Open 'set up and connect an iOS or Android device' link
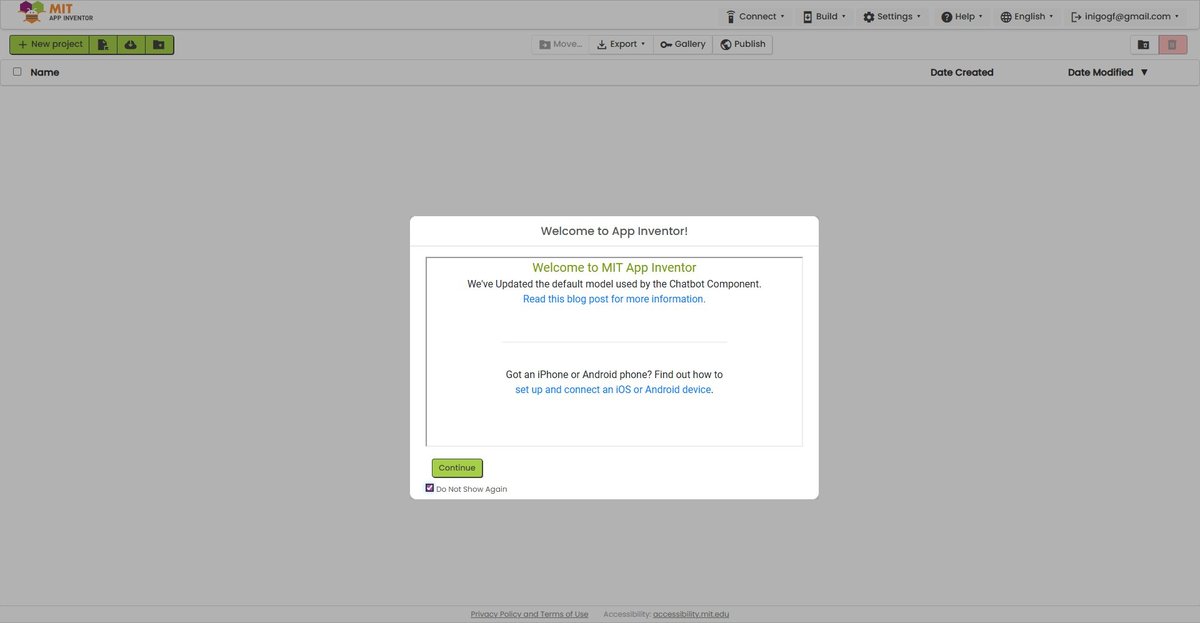 pyautogui.click(x=613, y=390)
